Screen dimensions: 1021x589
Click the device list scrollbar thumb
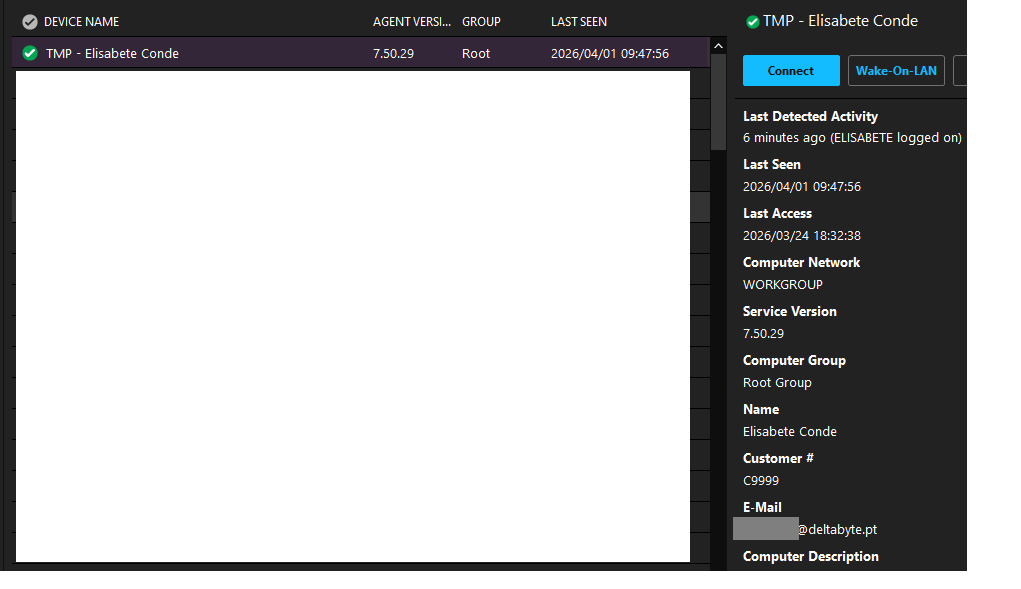(x=718, y=102)
